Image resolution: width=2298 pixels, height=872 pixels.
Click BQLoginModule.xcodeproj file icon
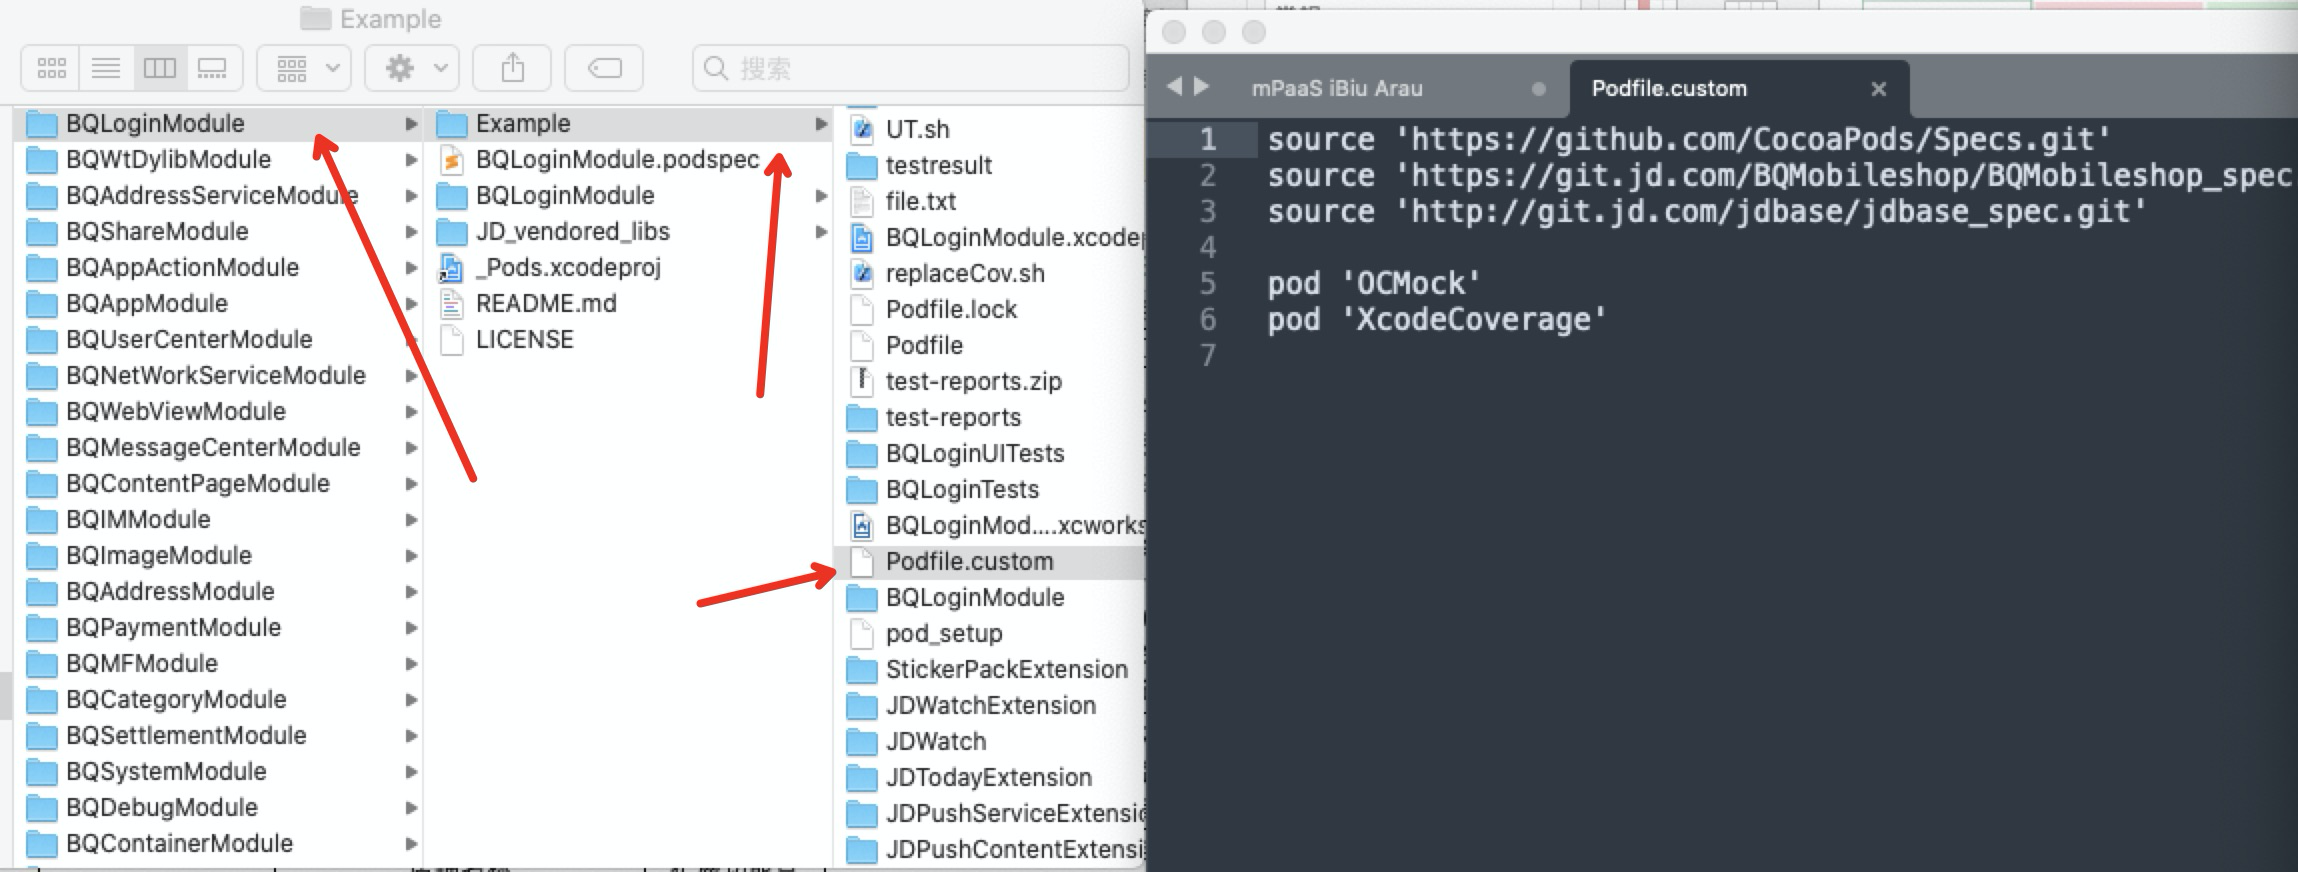click(862, 238)
